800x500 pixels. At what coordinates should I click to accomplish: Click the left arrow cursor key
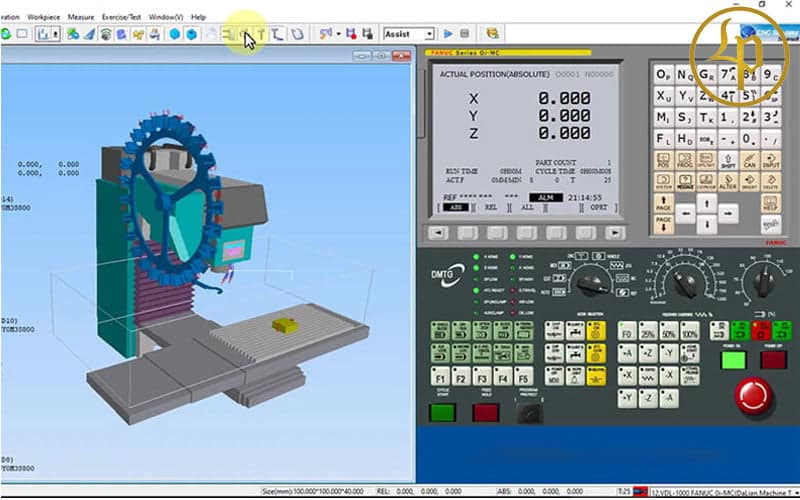[685, 214]
